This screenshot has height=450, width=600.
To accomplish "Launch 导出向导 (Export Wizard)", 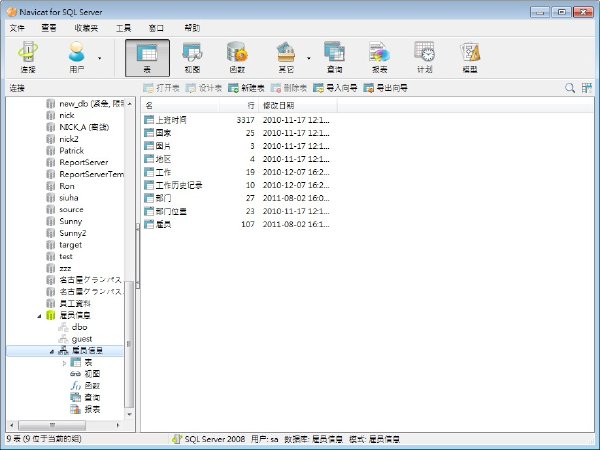I will pyautogui.click(x=385, y=88).
